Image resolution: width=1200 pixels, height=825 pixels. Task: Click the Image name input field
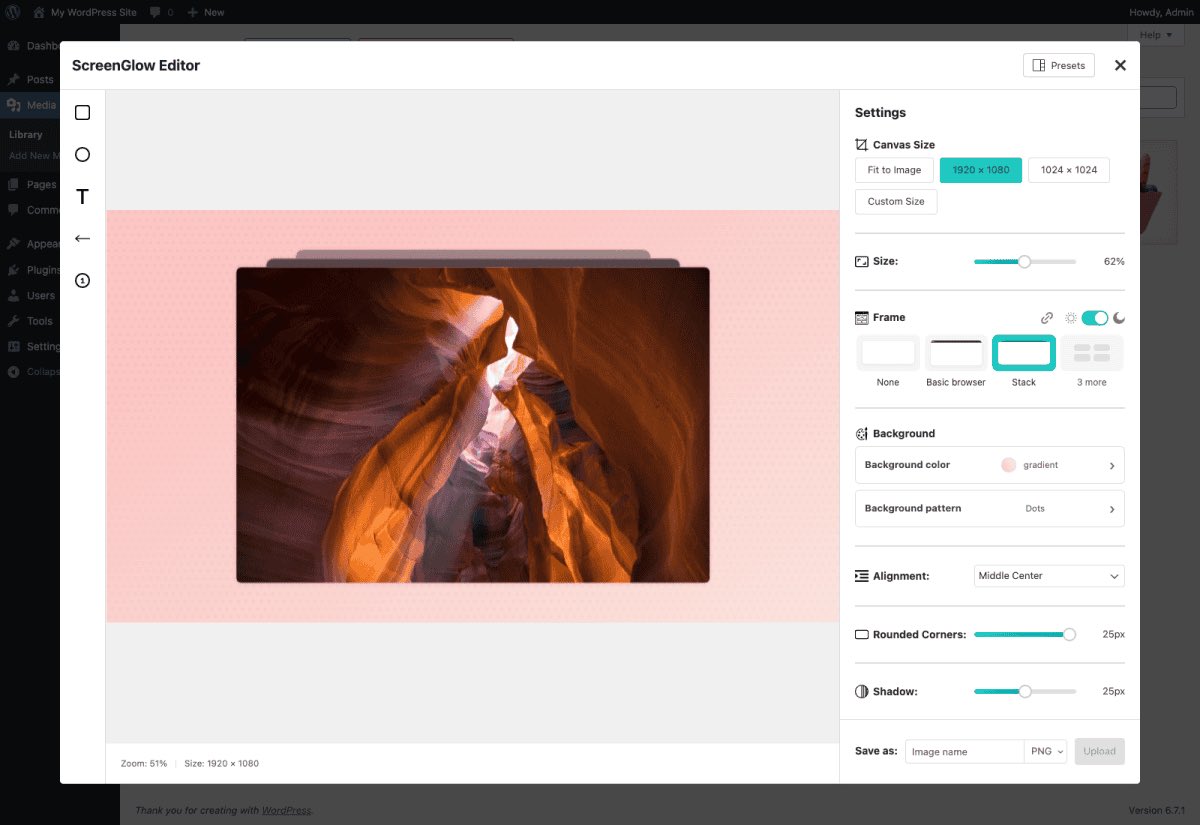tap(964, 752)
